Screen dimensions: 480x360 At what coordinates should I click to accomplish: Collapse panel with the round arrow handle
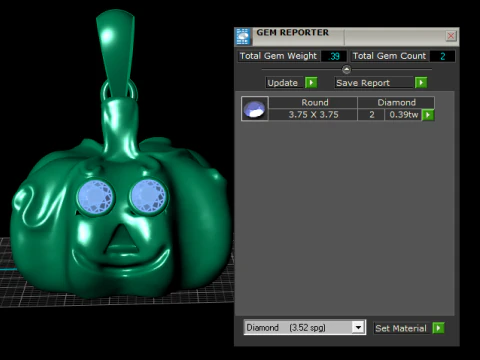pos(346,69)
